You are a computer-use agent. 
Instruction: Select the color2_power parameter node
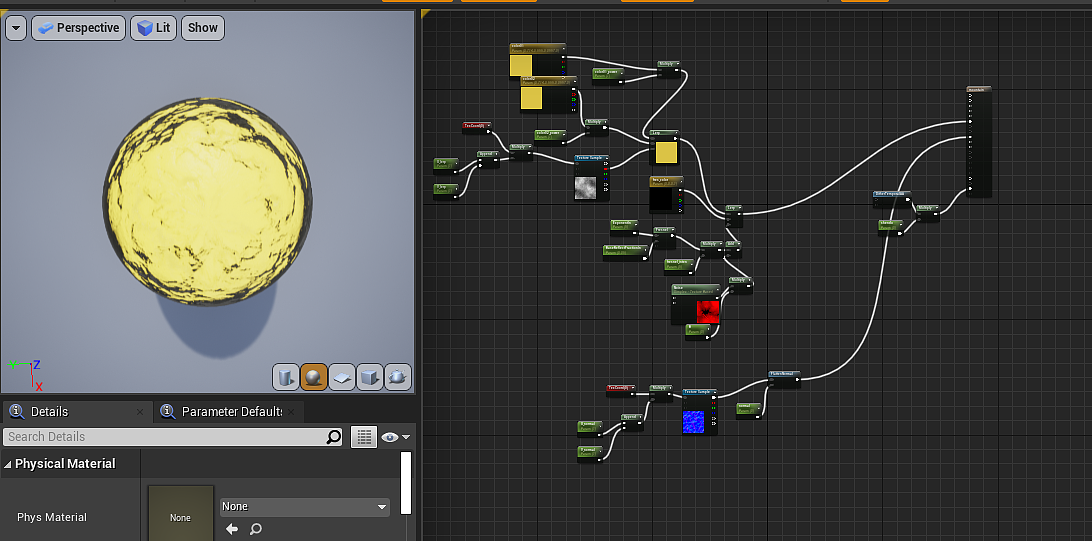pyautogui.click(x=550, y=136)
